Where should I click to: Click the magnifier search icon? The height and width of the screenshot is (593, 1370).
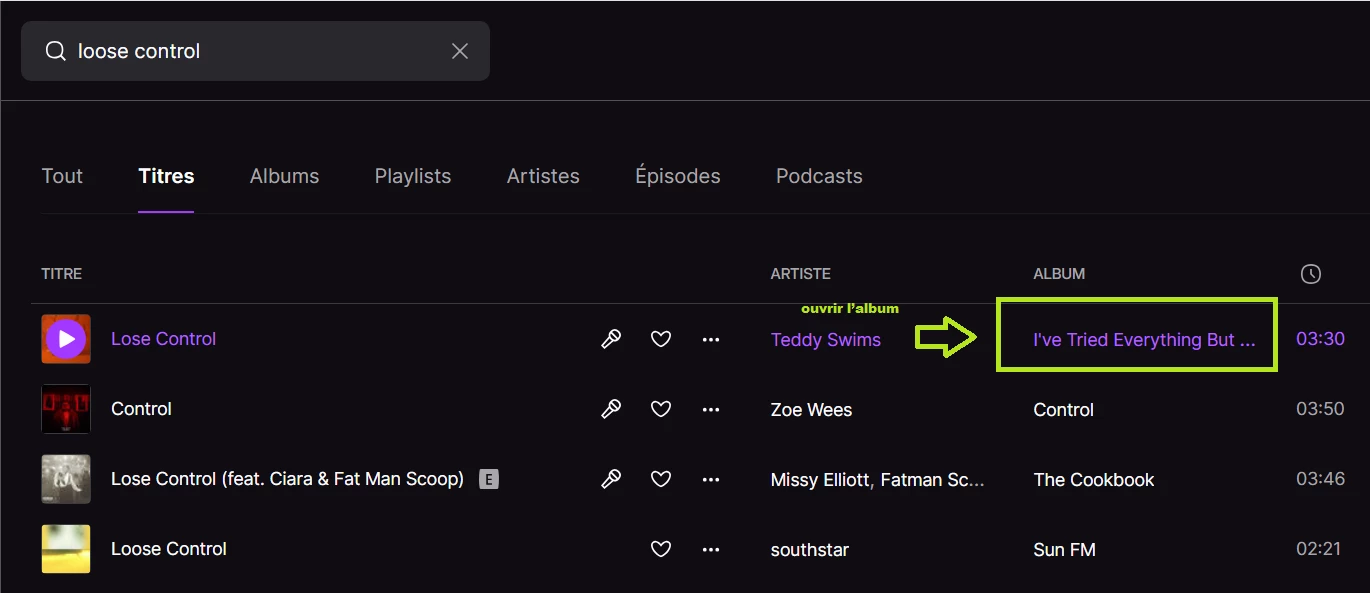[56, 51]
